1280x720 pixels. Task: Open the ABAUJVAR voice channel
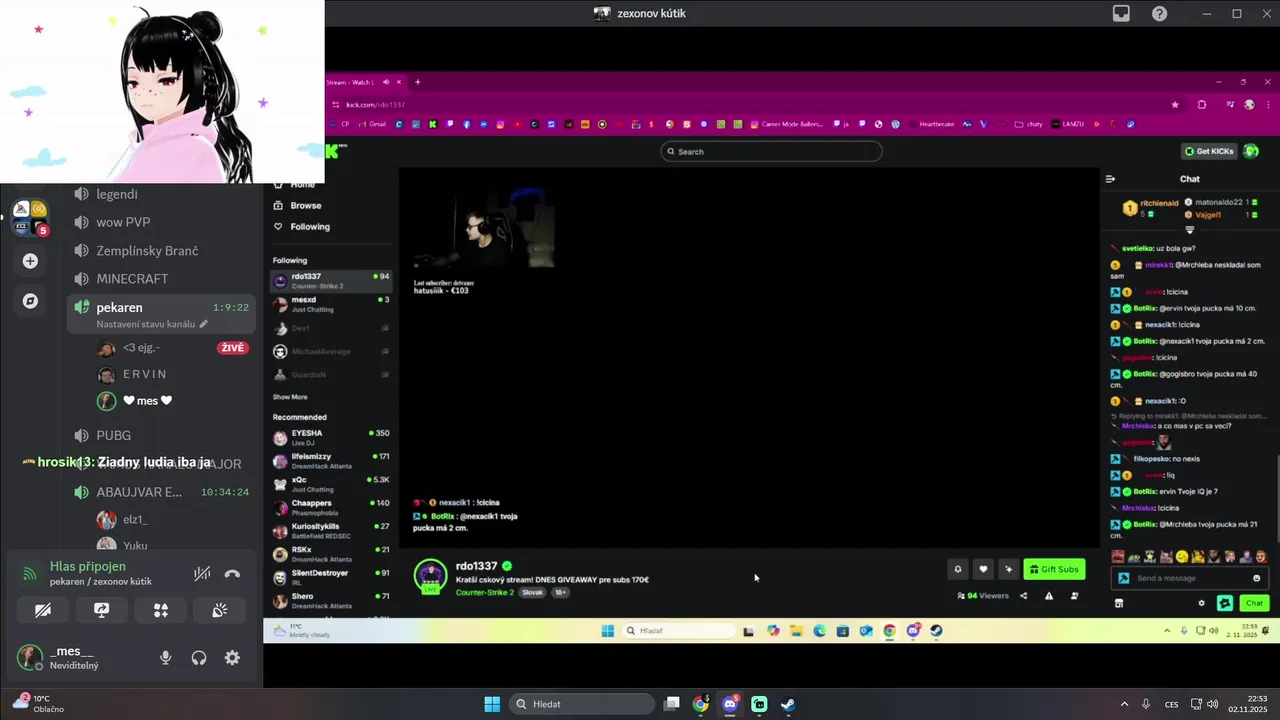tap(160, 492)
